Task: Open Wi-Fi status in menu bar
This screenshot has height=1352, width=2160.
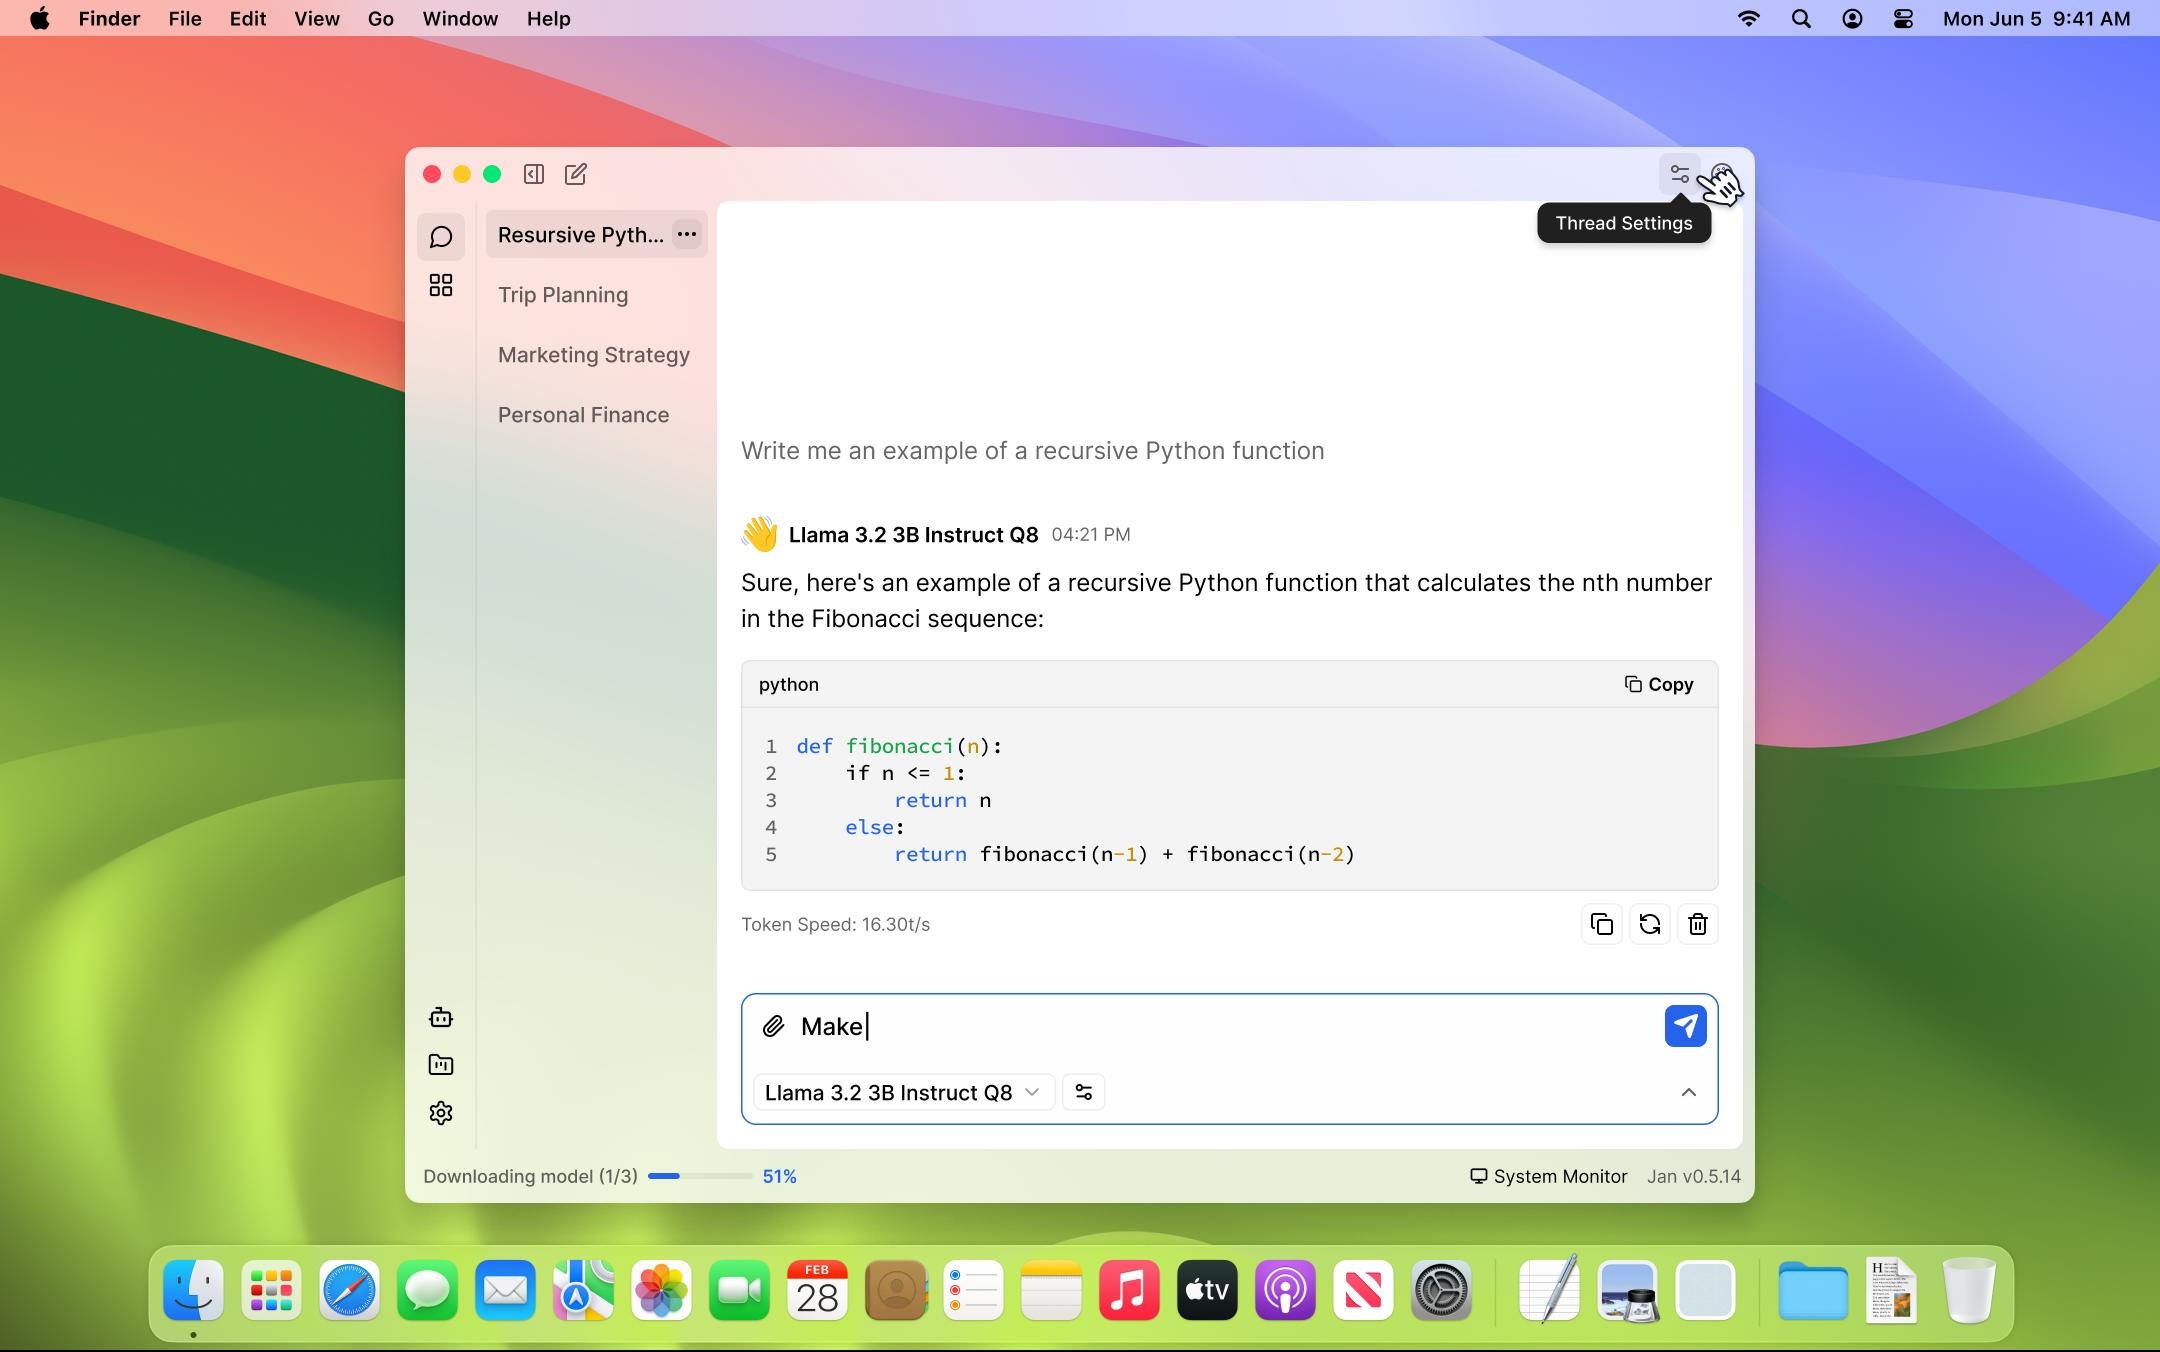Action: (1748, 18)
